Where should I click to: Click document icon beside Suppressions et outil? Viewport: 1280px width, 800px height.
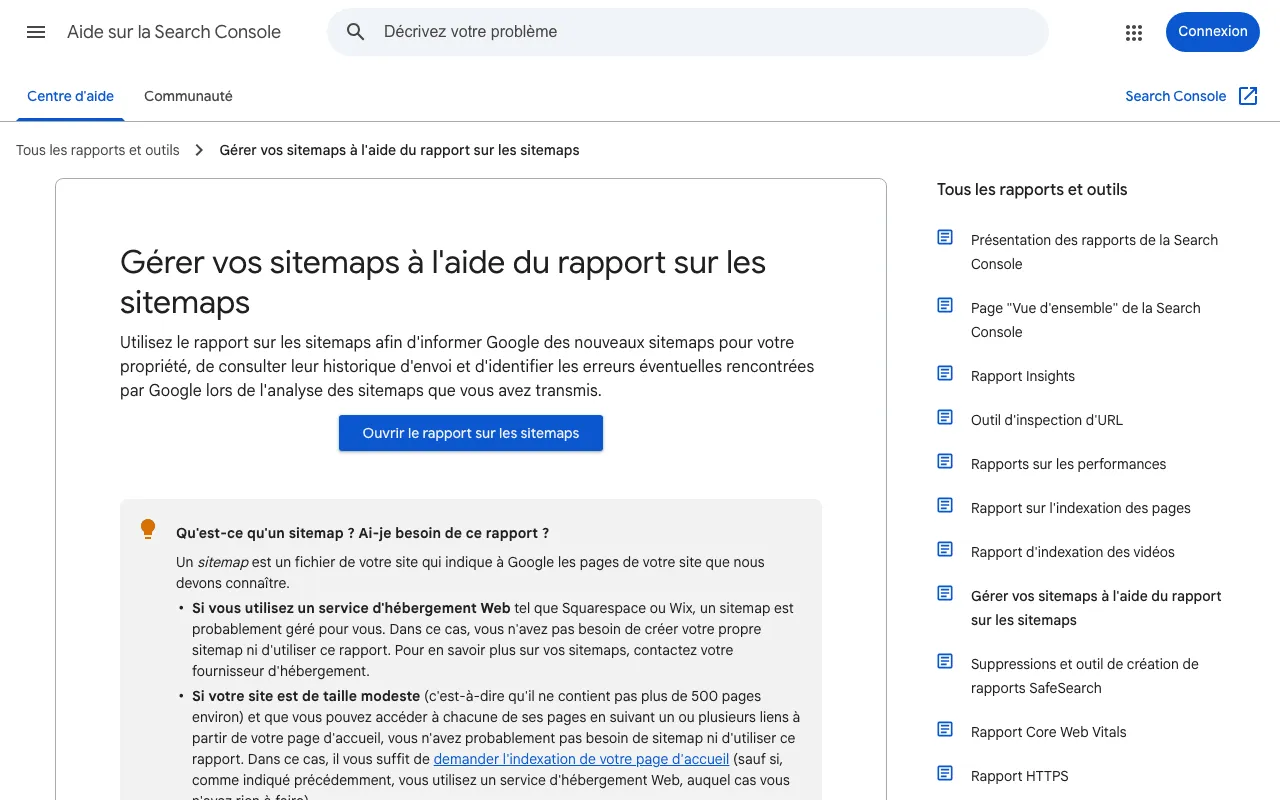pyautogui.click(x=945, y=661)
